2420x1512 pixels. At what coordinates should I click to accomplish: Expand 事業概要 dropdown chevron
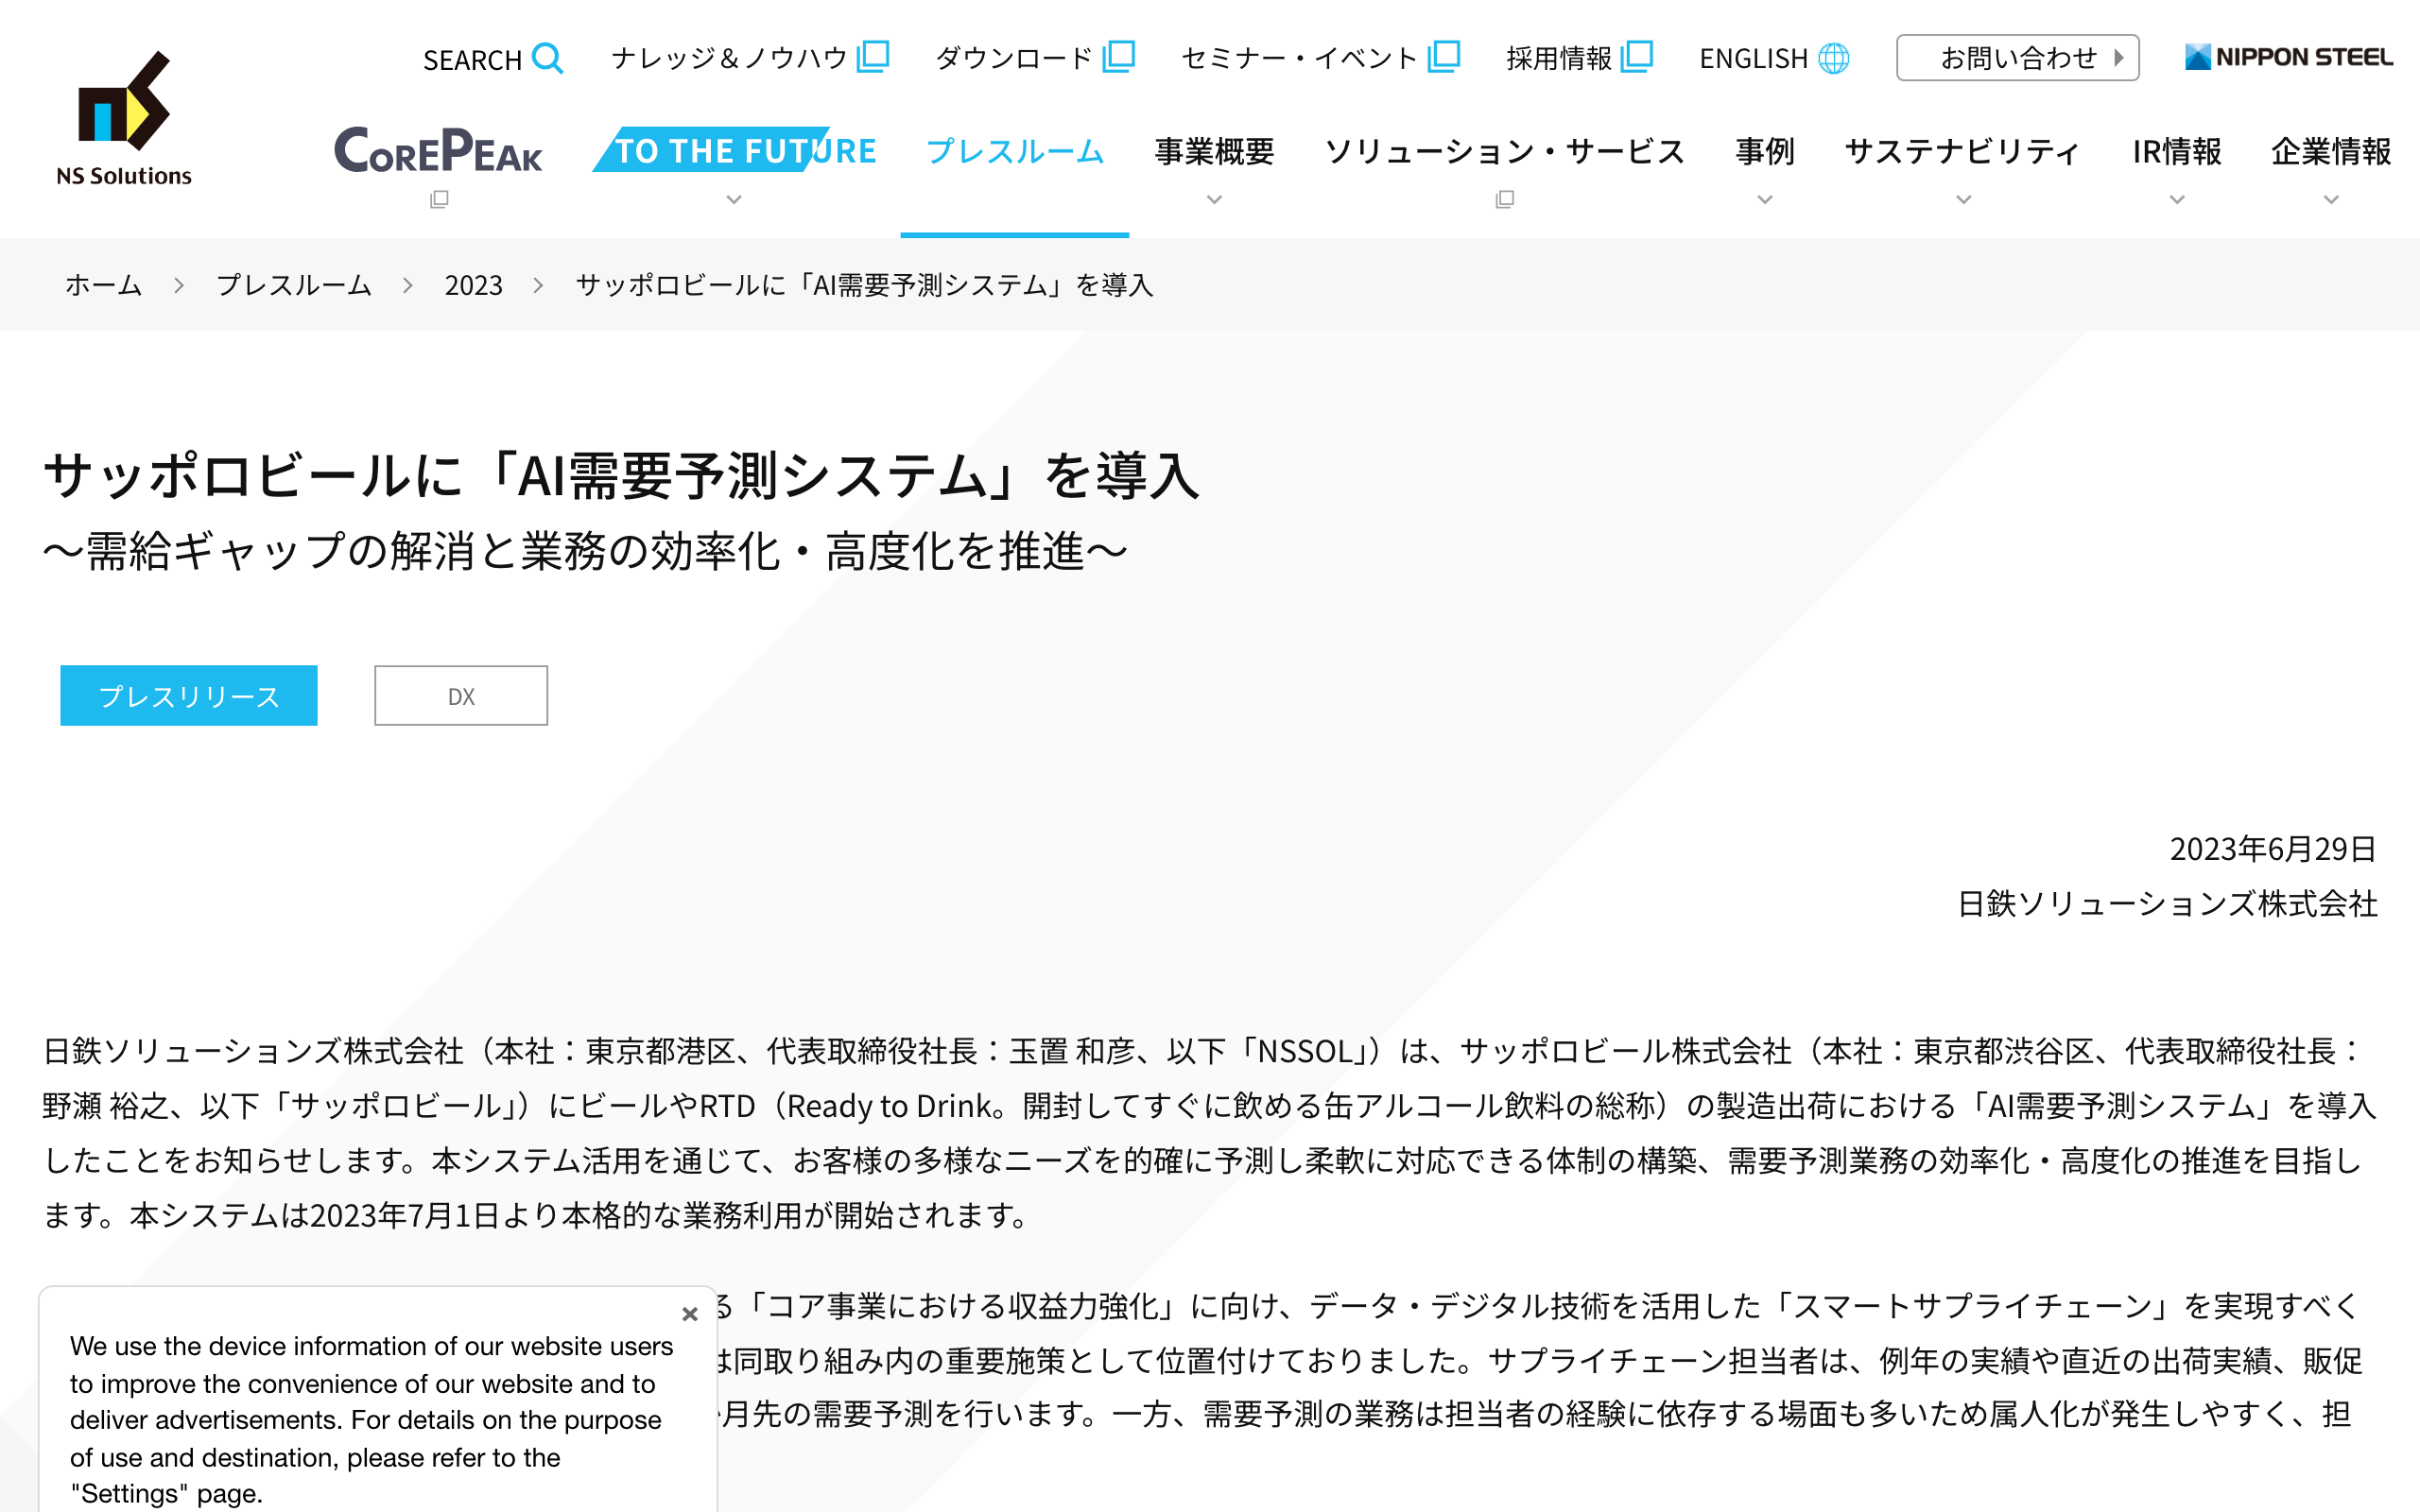pyautogui.click(x=1214, y=200)
